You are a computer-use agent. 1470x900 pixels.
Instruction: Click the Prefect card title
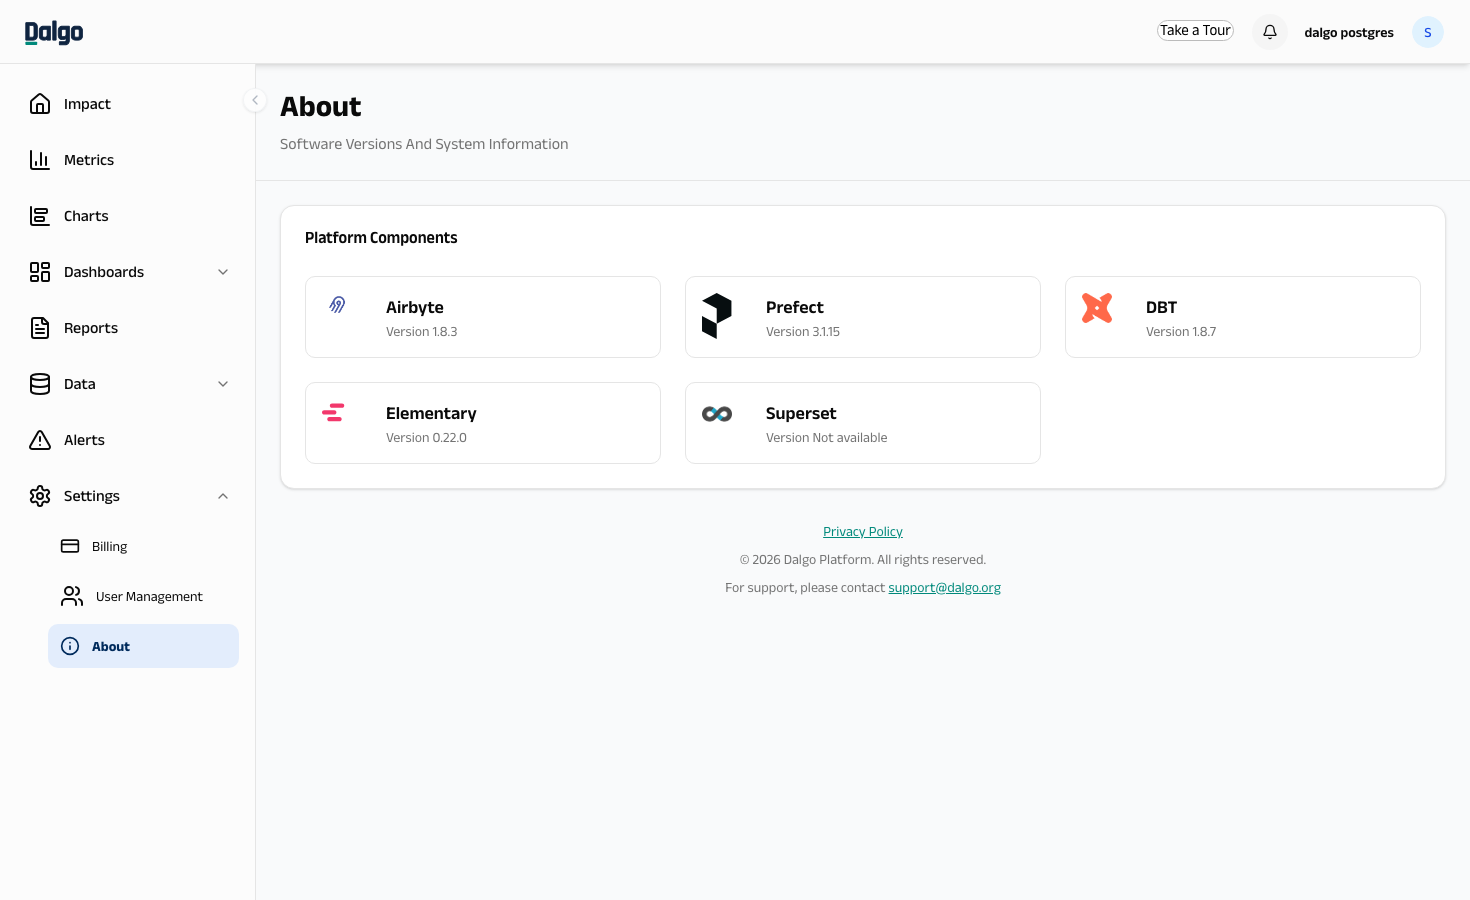click(x=795, y=307)
